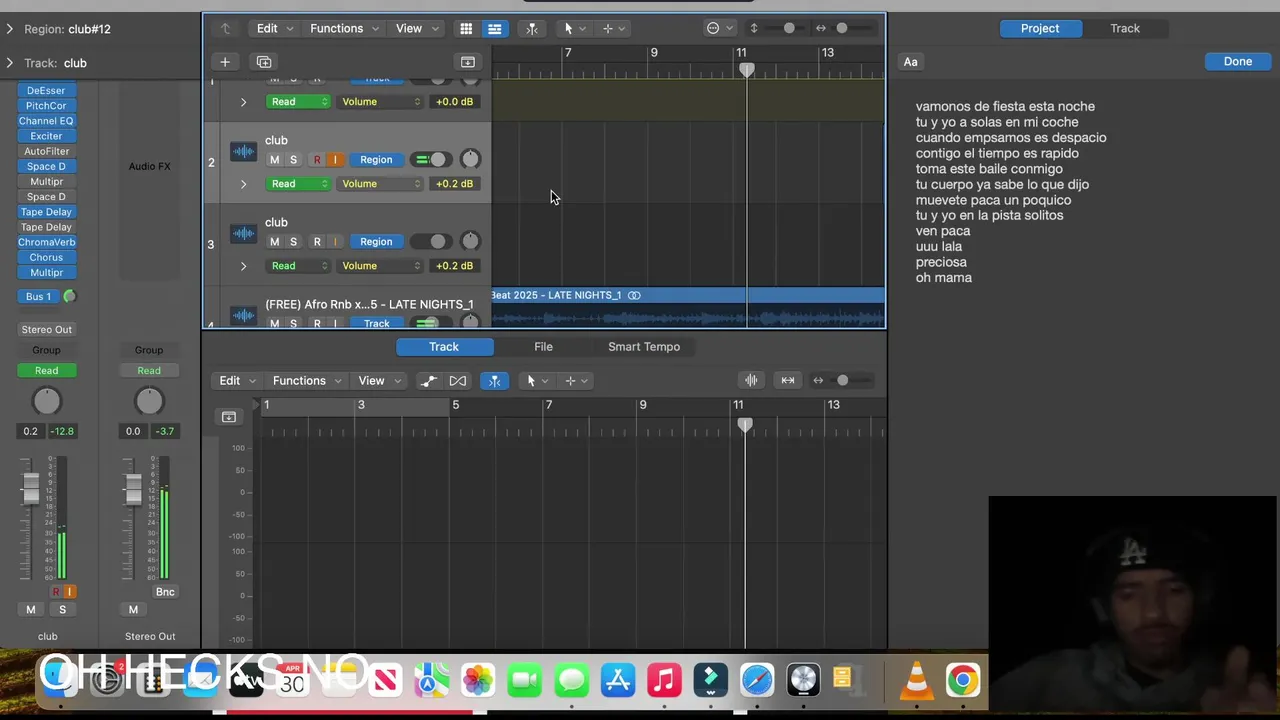Mute club channel strip in mixer
The width and height of the screenshot is (1280, 720).
31,610
